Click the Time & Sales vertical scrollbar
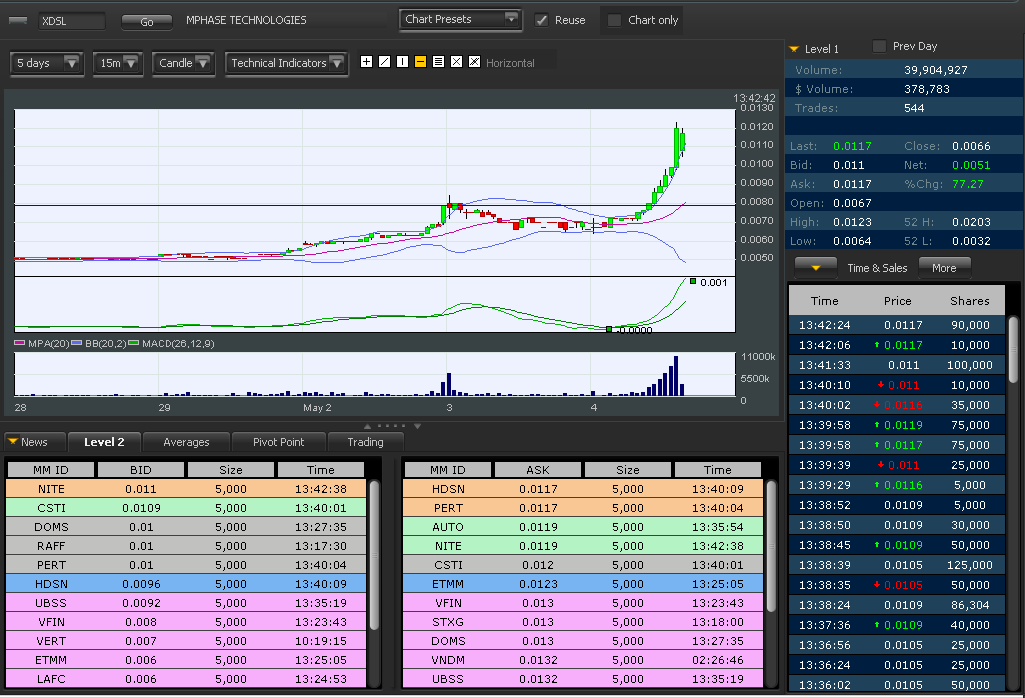 pyautogui.click(x=1013, y=350)
